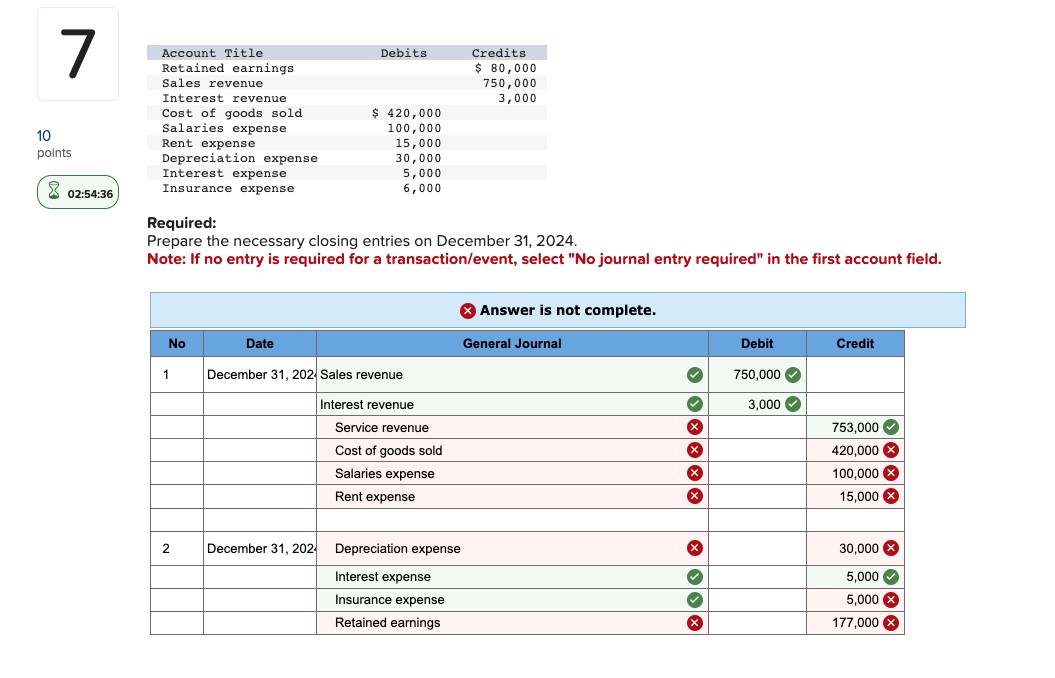The width and height of the screenshot is (1055, 678).
Task: Click the Answer is not complete banner
Action: tap(557, 310)
